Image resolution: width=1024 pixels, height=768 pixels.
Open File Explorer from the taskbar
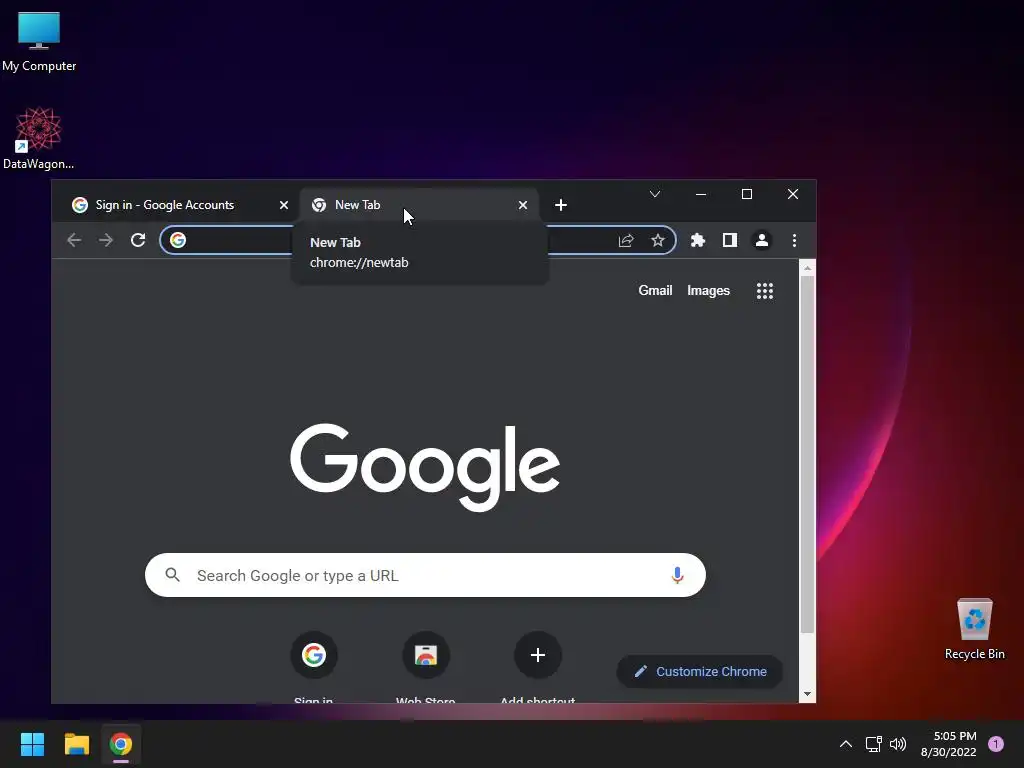click(76, 744)
